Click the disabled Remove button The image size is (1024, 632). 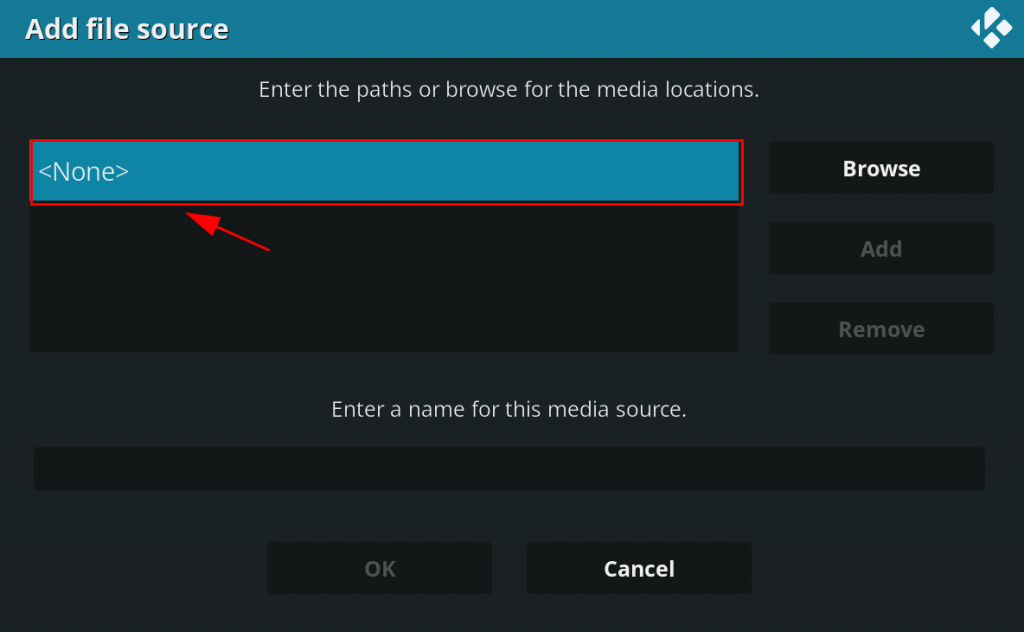[x=880, y=329]
